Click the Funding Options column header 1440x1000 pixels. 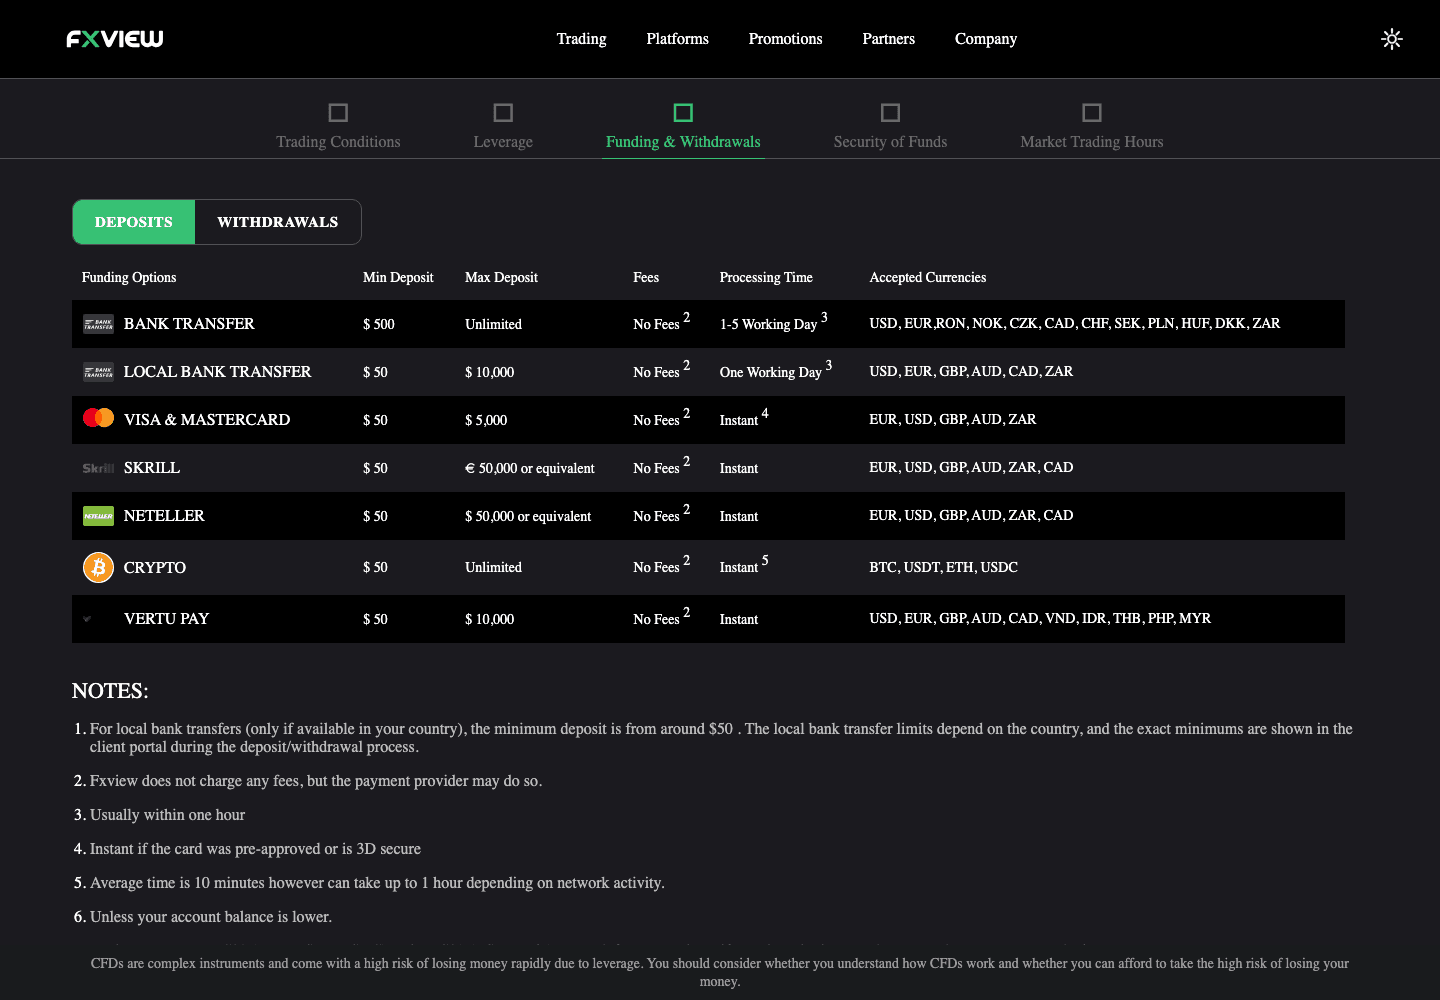(129, 278)
